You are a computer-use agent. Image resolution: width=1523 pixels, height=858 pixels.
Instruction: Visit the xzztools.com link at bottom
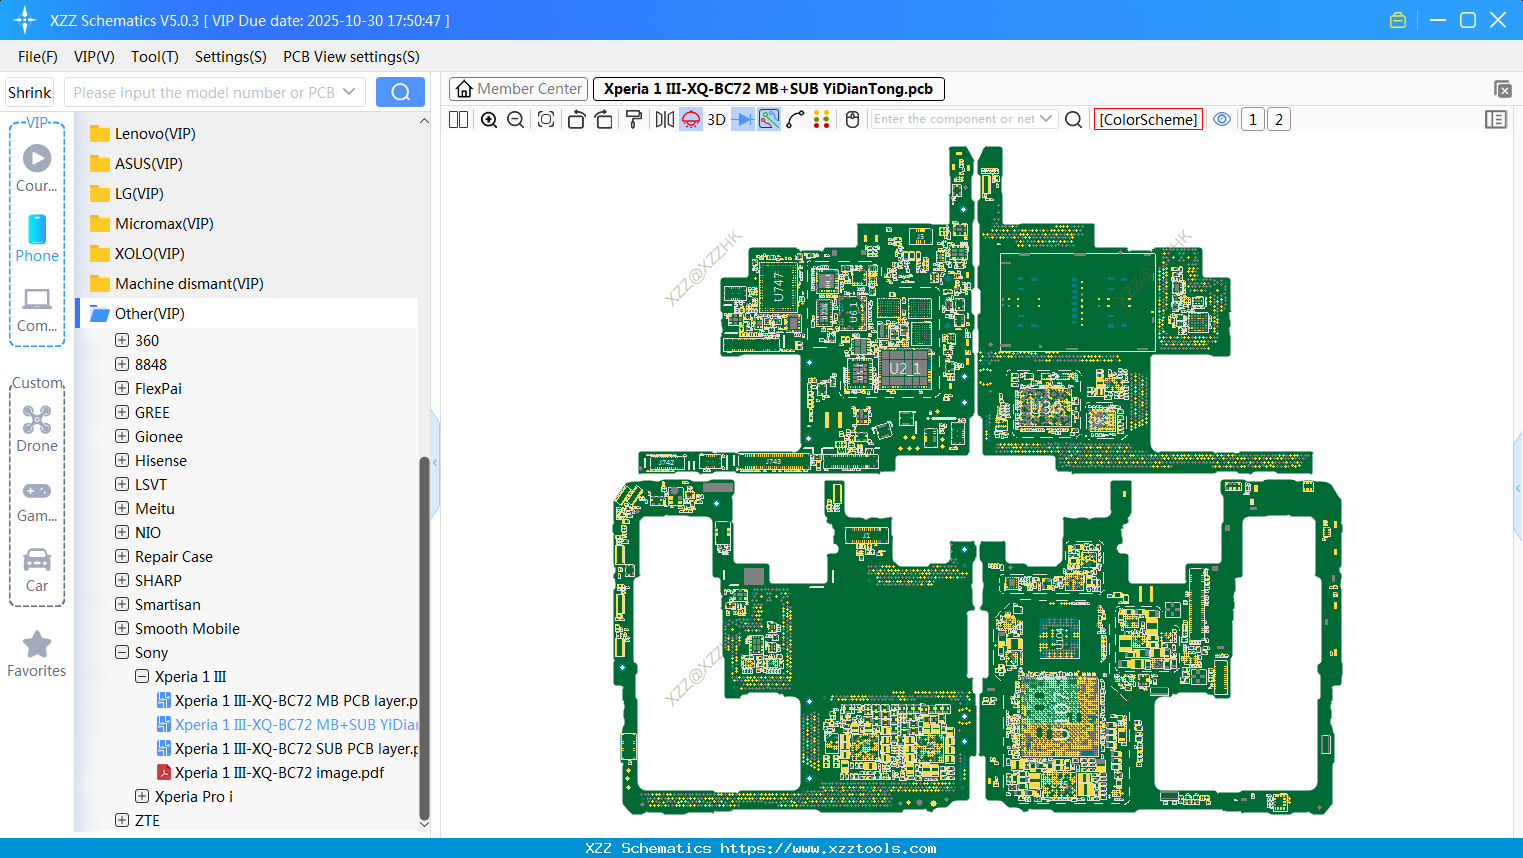tap(761, 848)
